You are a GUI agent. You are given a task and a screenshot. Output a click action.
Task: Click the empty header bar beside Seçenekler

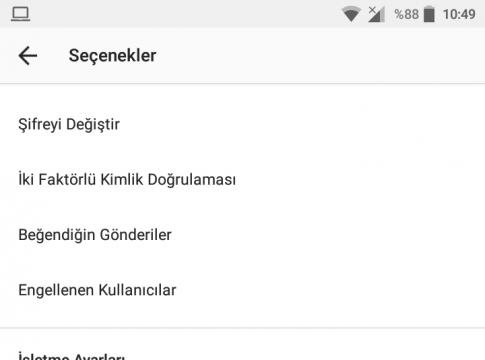(x=320, y=55)
